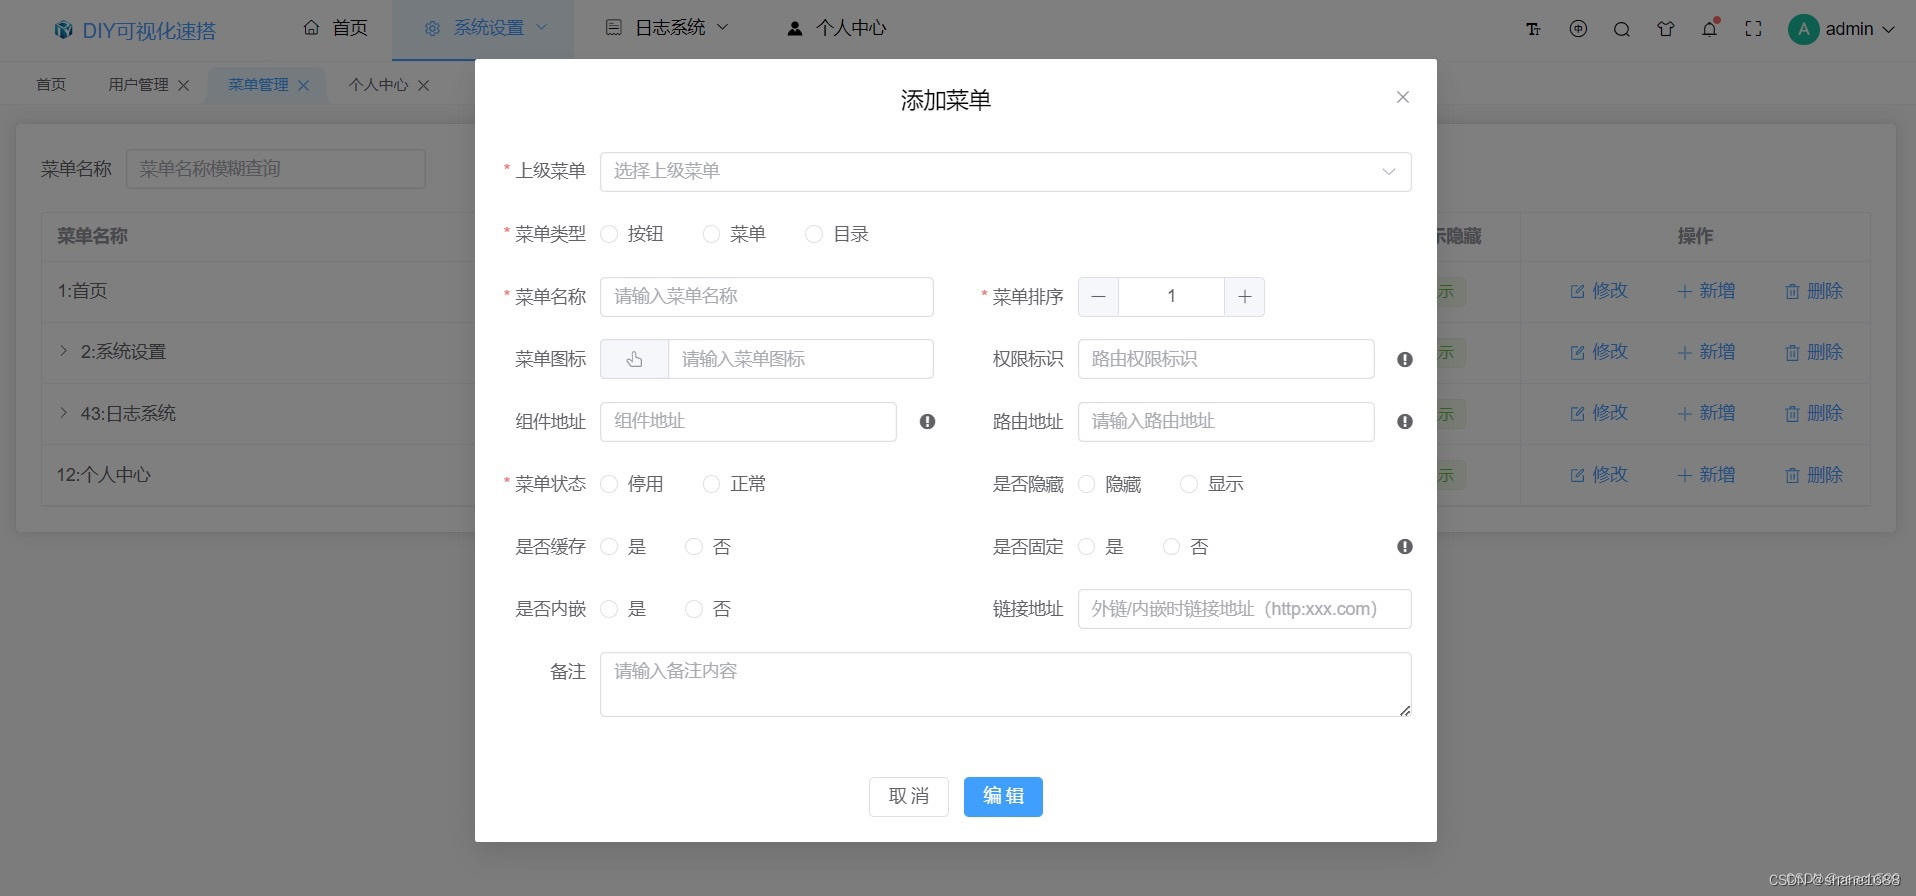Click 修改 in the 12:个人中心 row

pos(1599,475)
